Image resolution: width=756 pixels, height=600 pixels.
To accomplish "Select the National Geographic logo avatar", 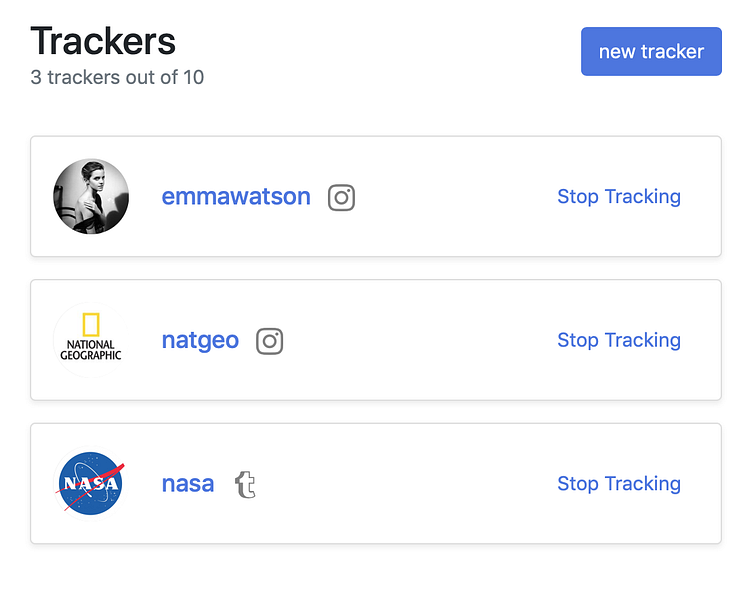I will pos(91,340).
